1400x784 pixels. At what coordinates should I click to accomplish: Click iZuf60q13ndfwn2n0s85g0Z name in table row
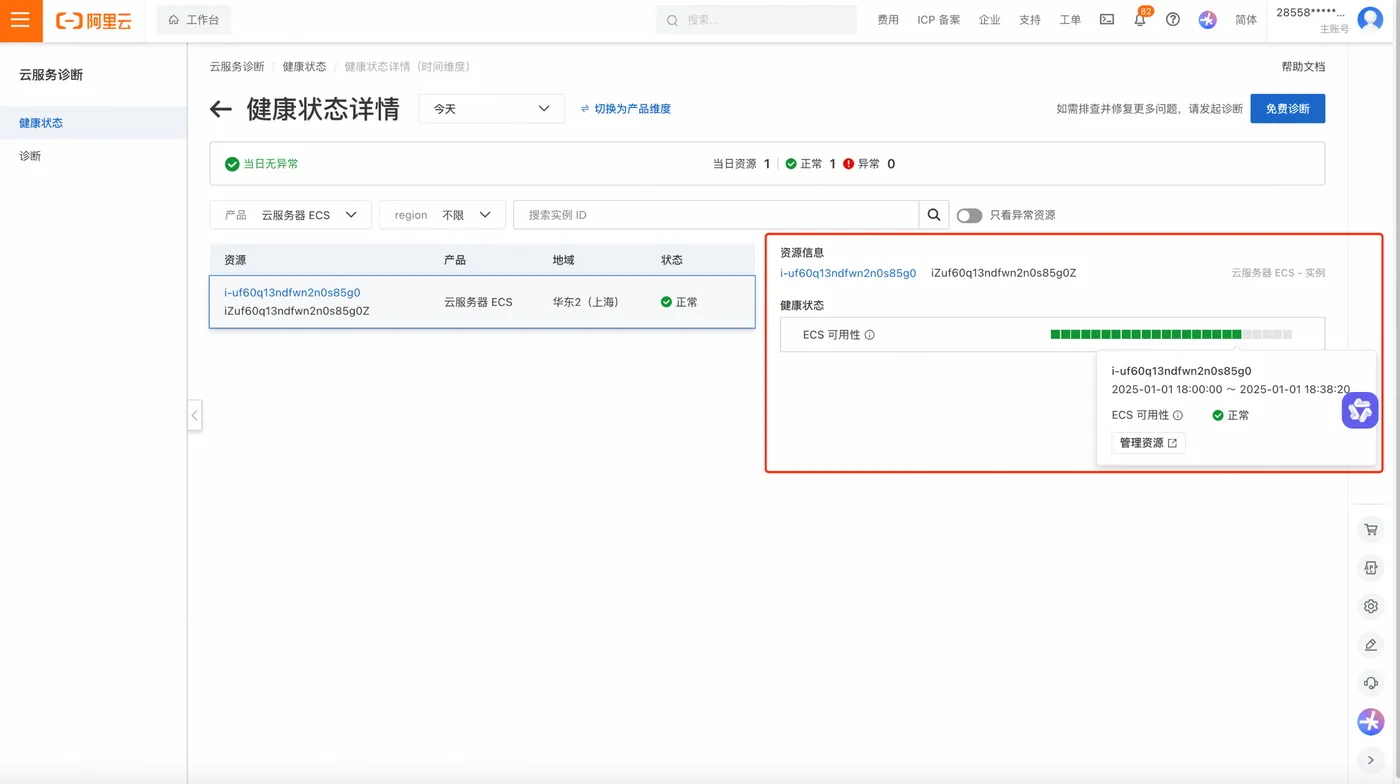click(x=297, y=311)
